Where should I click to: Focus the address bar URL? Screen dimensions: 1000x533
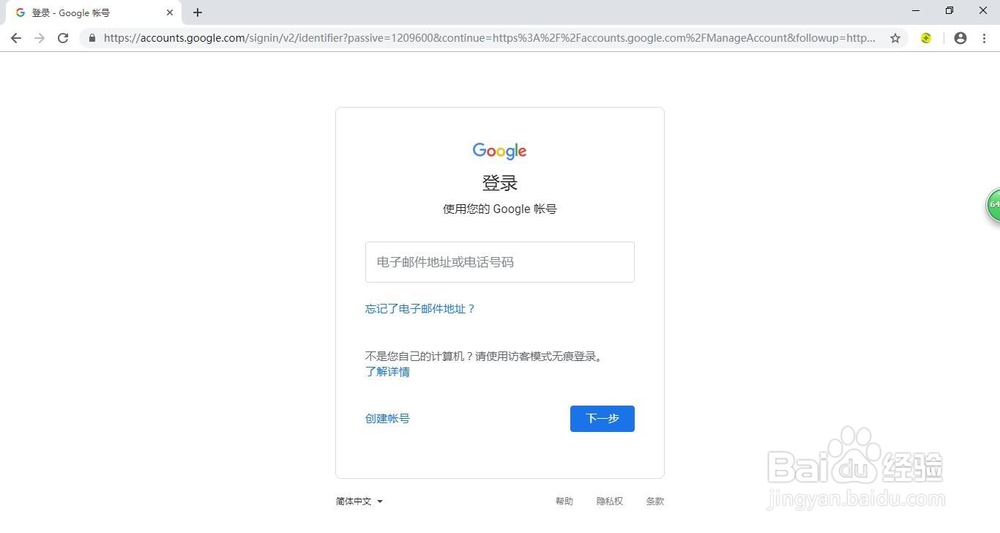click(x=489, y=38)
